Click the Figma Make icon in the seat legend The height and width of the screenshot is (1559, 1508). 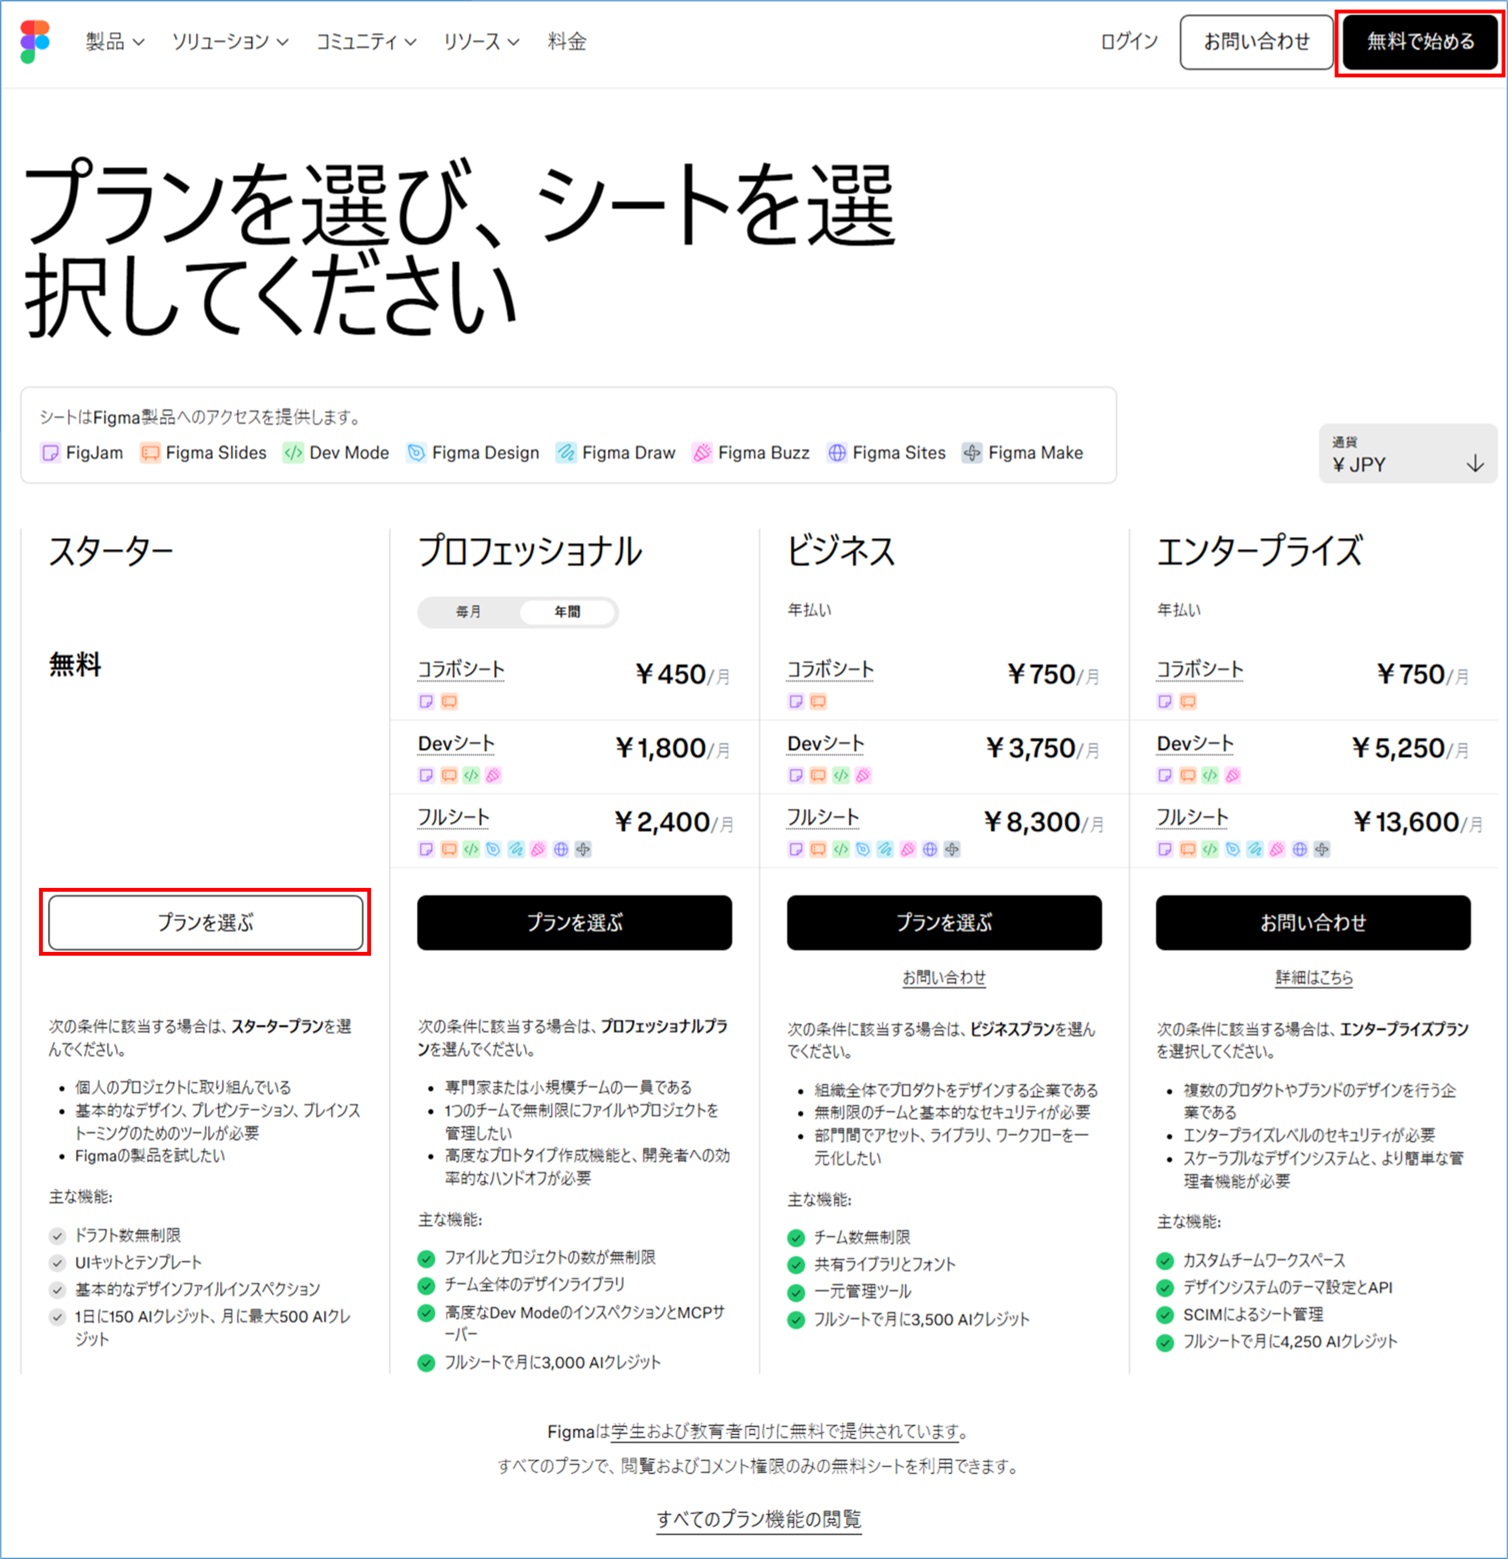click(x=972, y=453)
